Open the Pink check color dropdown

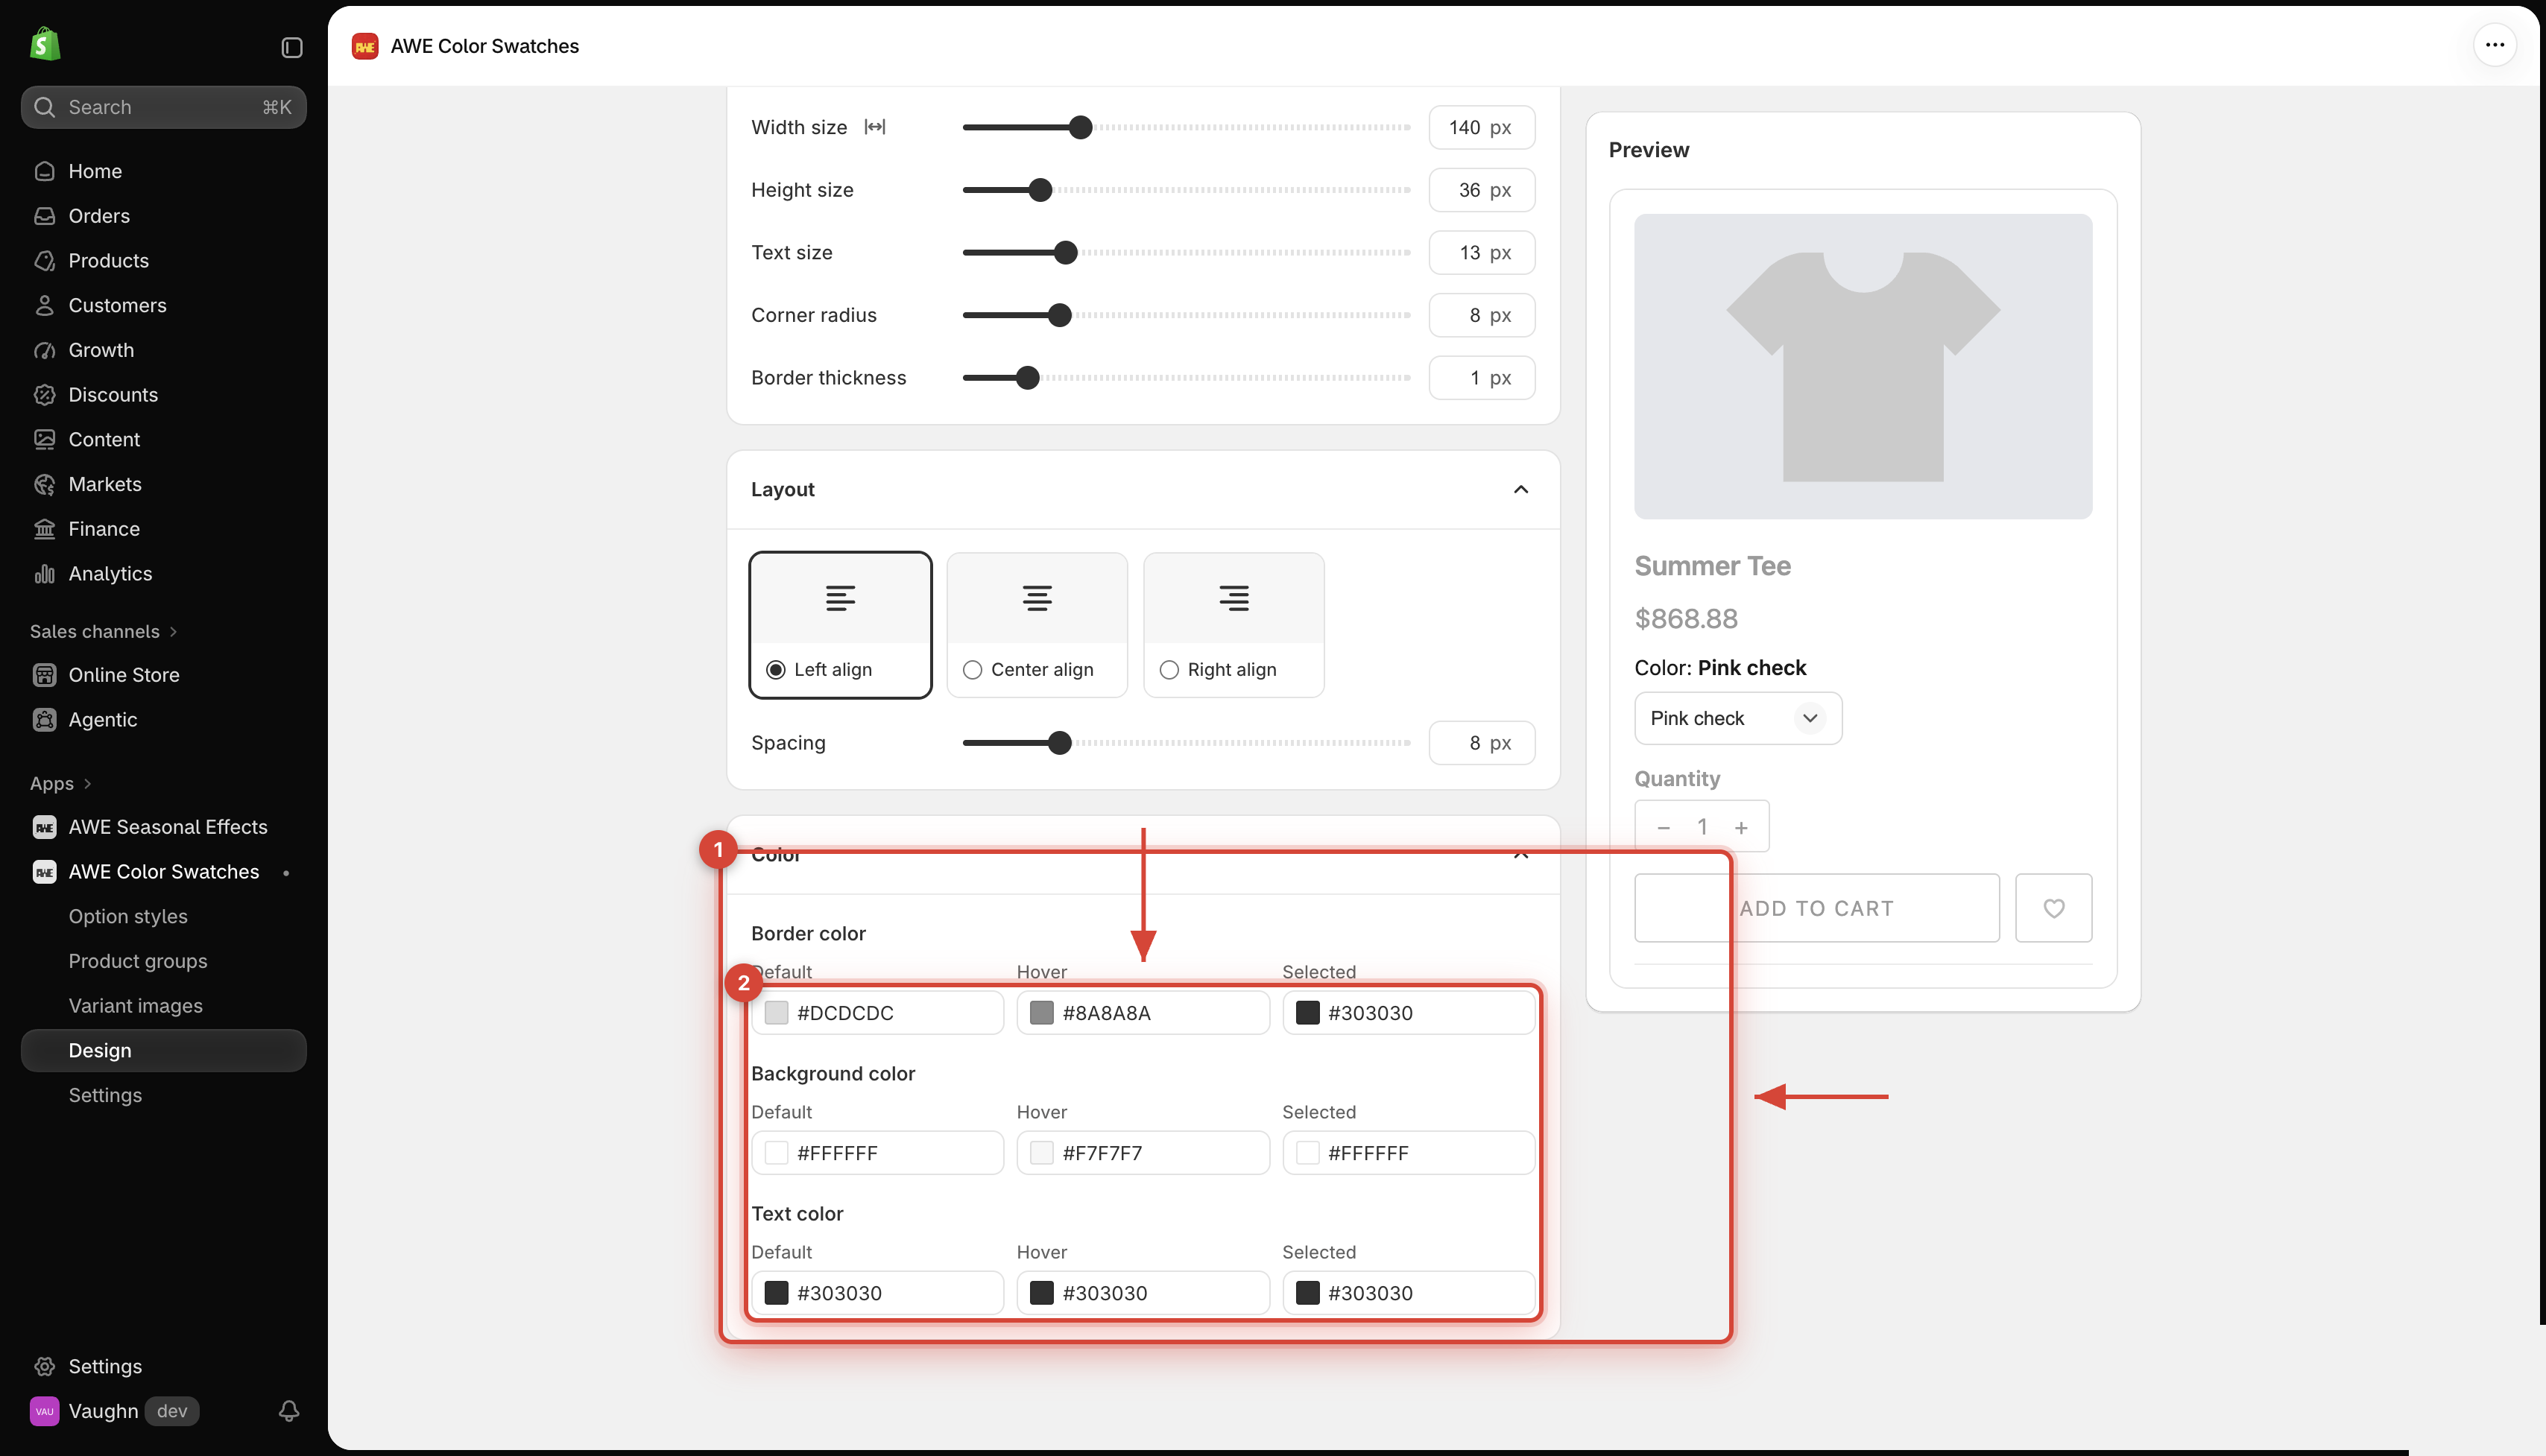point(1738,718)
